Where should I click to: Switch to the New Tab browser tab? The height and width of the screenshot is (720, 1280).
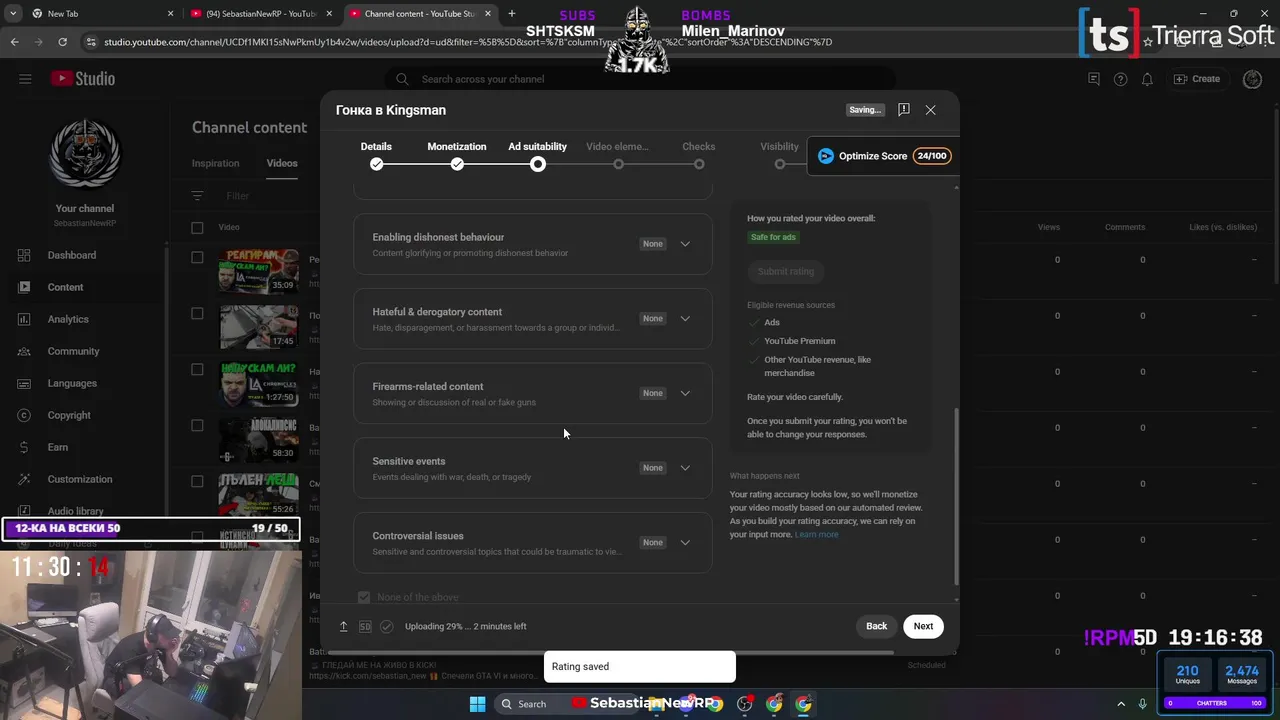[95, 14]
